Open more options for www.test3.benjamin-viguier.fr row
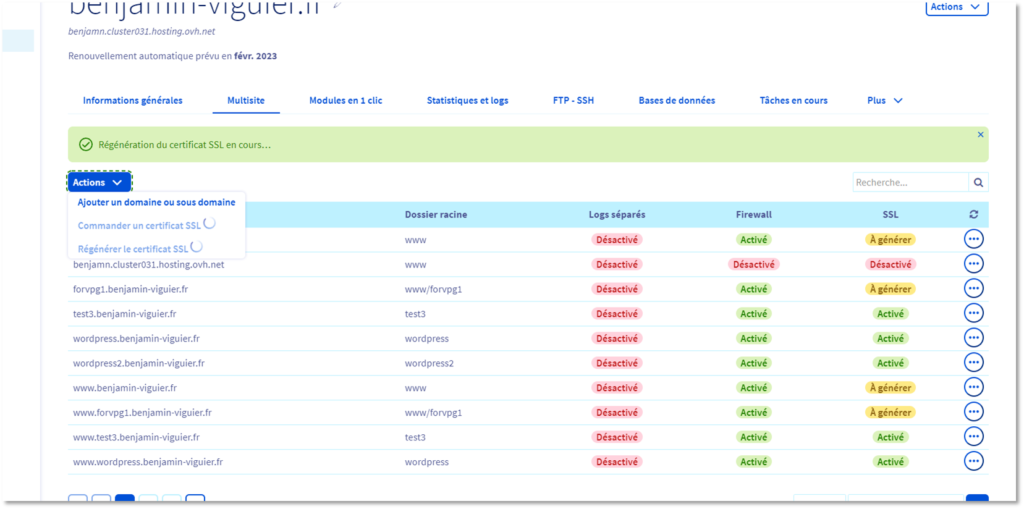The height and width of the screenshot is (509, 1024). pyautogui.click(x=974, y=437)
